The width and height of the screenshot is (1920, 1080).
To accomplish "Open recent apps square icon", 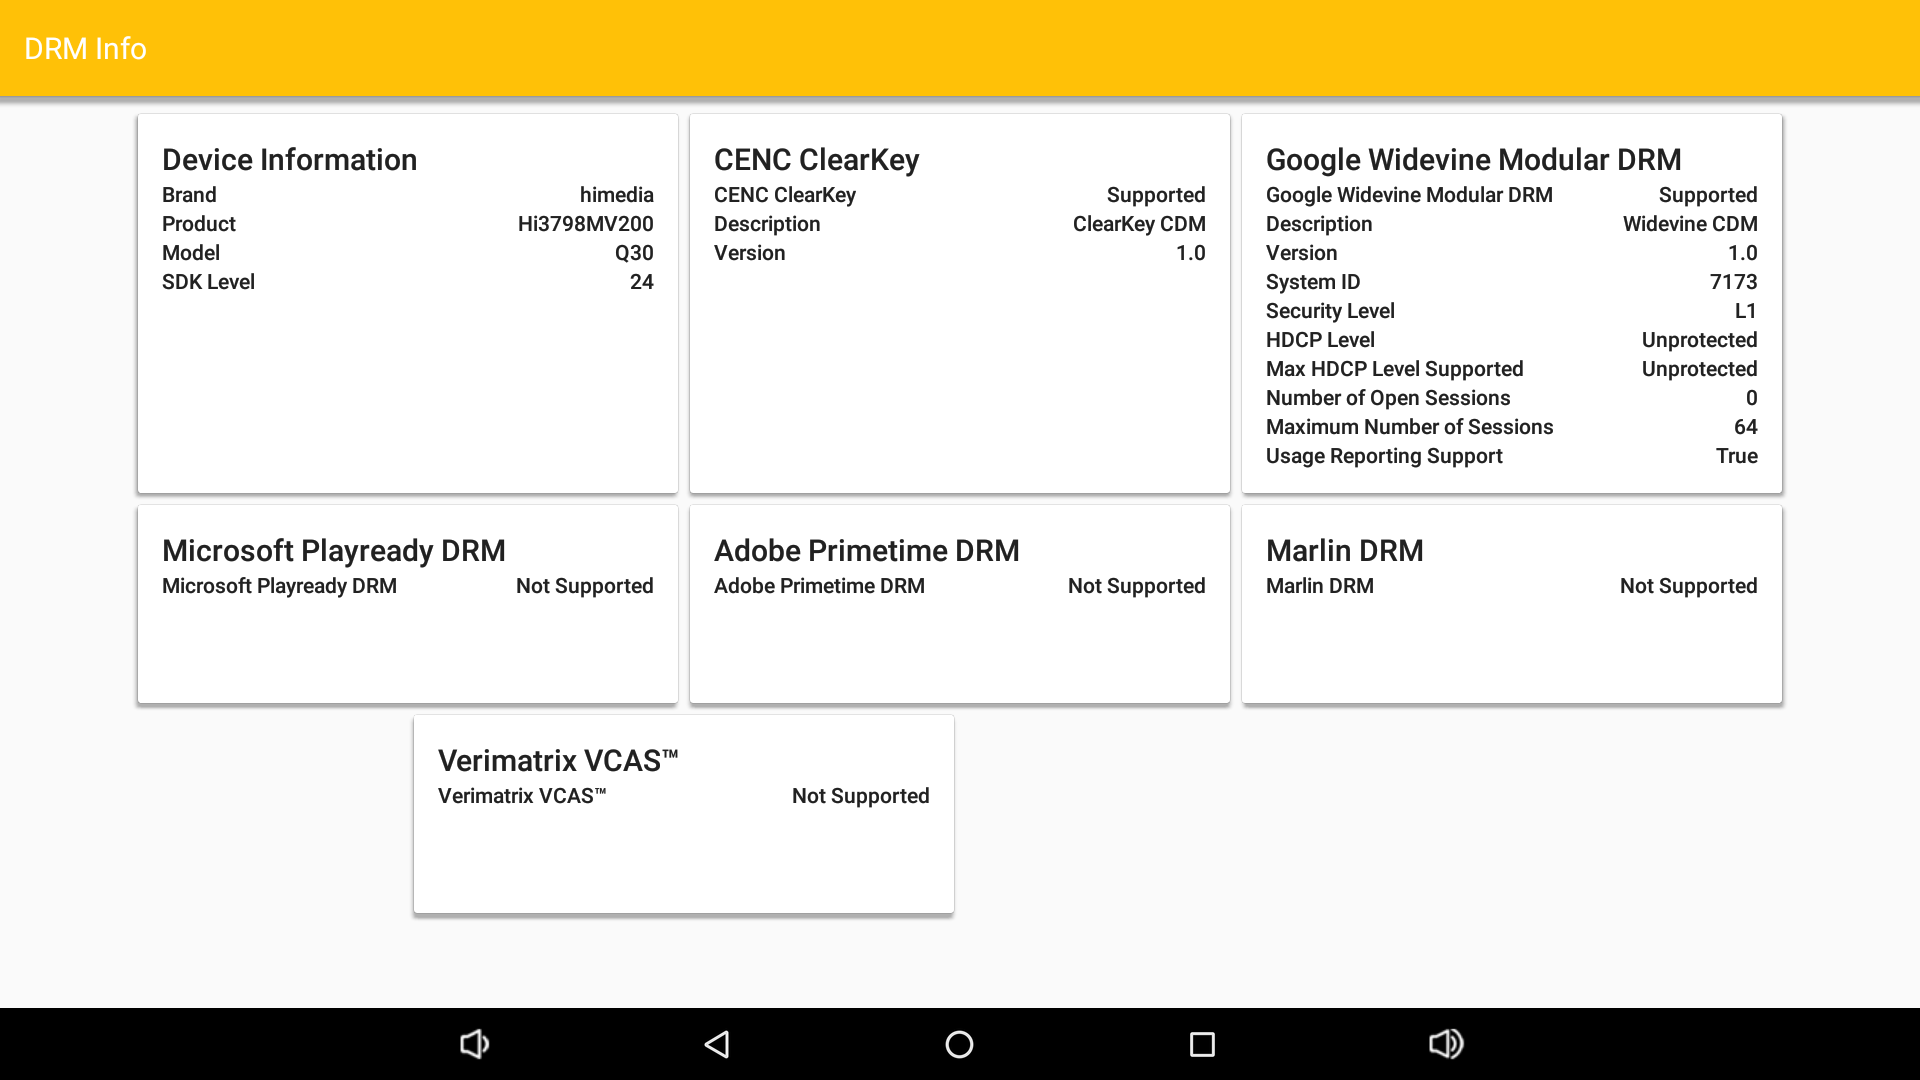I will click(1202, 1044).
